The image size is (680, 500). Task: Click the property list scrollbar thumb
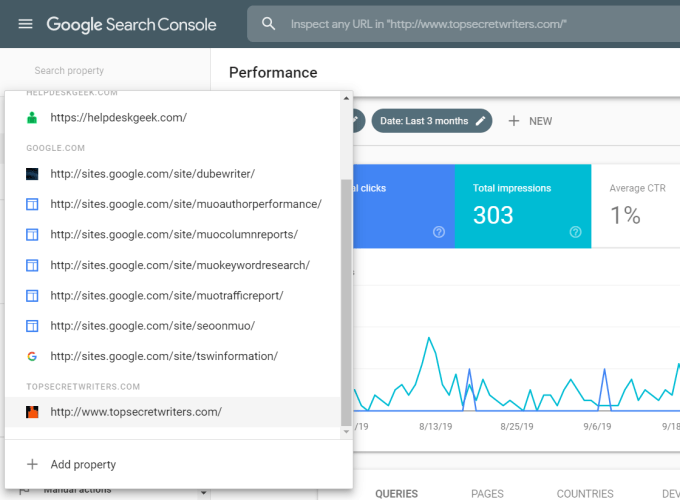(x=346, y=300)
